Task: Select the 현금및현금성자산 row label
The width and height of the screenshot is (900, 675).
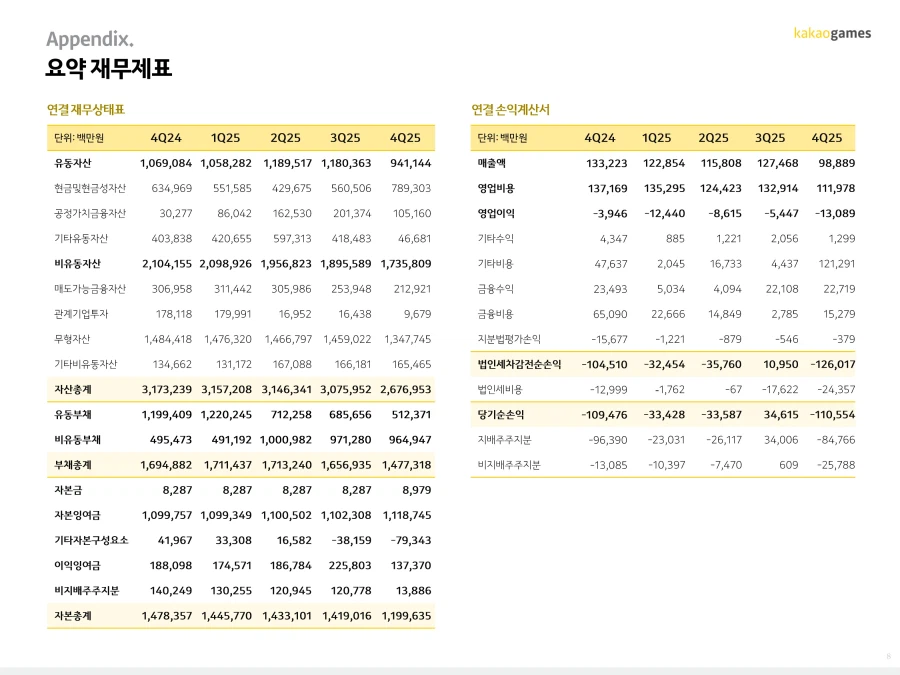Action: click(x=90, y=188)
